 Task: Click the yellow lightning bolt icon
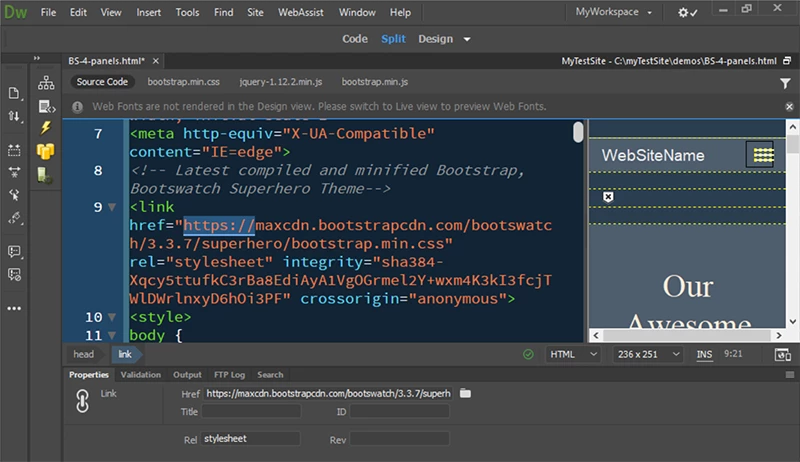46,127
